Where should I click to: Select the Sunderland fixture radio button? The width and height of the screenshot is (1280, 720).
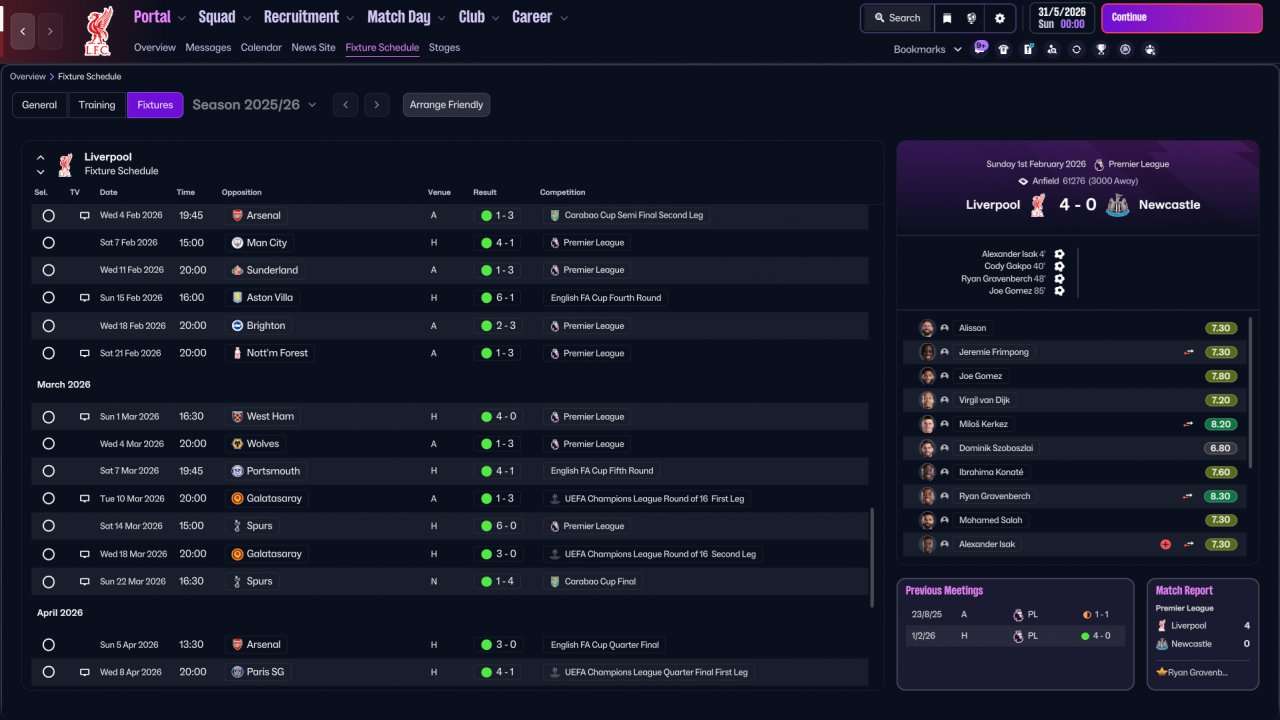click(48, 270)
